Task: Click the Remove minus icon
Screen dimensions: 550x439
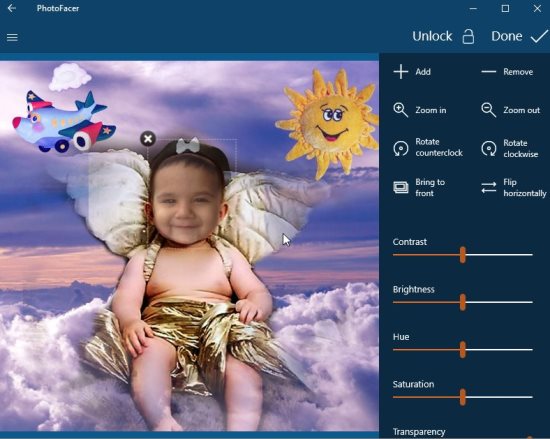Action: click(488, 72)
